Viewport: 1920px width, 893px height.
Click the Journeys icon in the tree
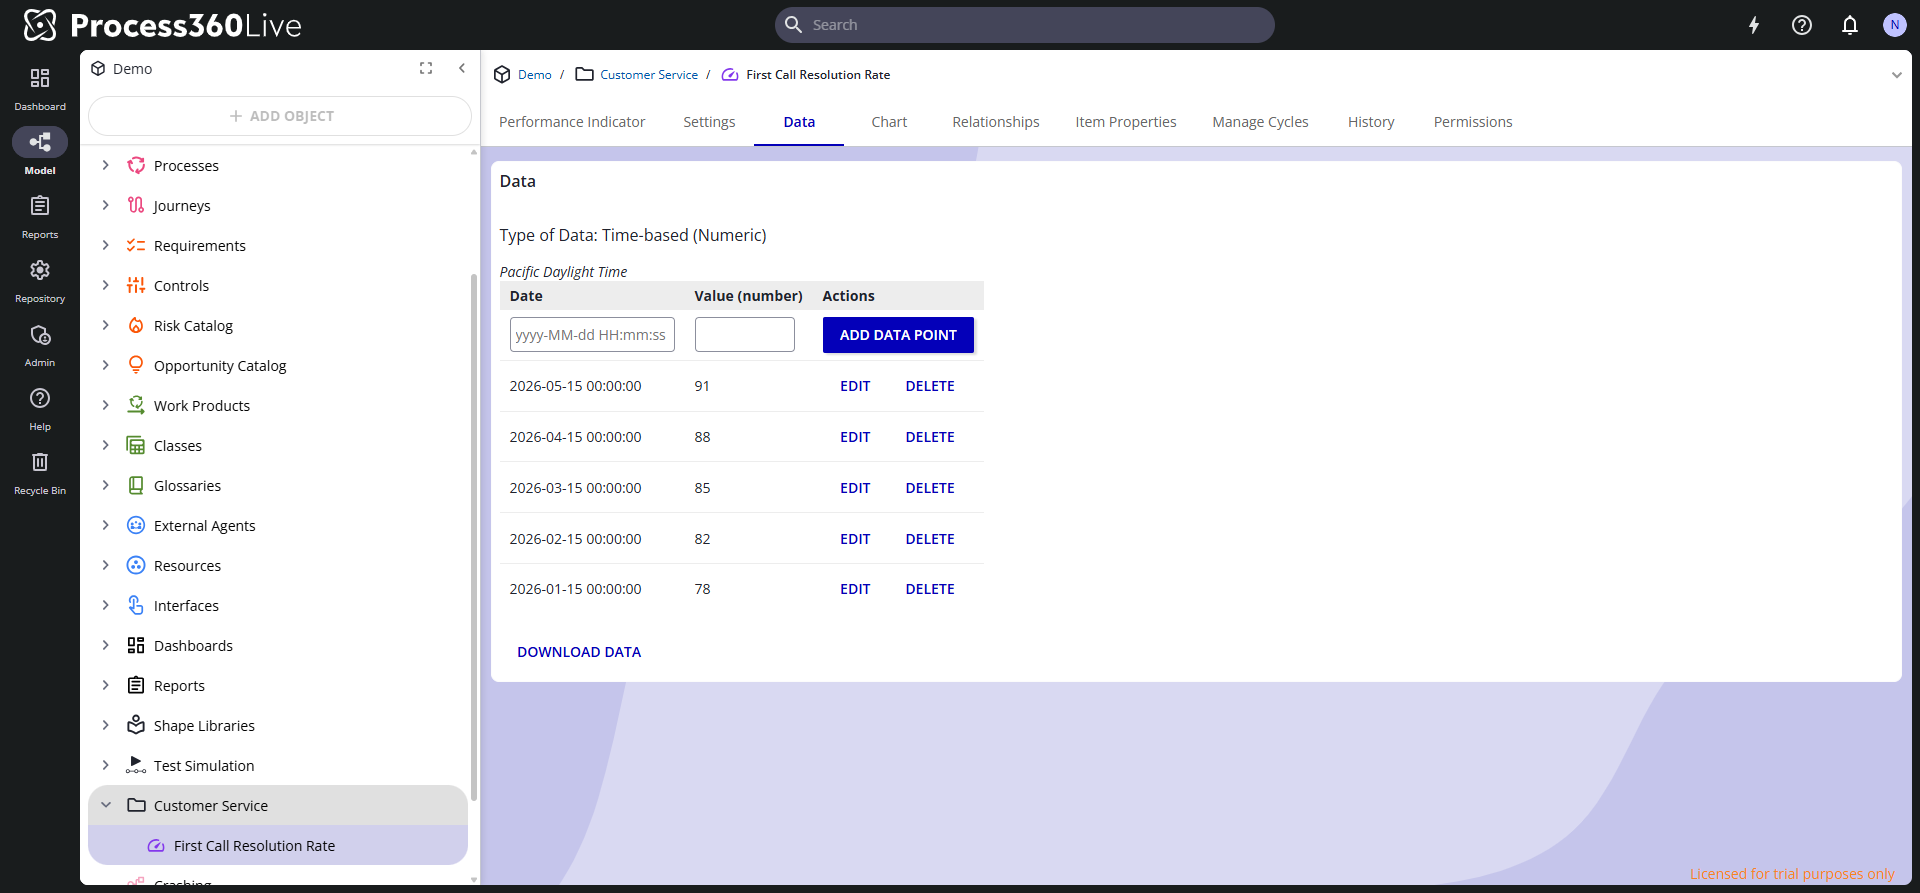pyautogui.click(x=136, y=205)
